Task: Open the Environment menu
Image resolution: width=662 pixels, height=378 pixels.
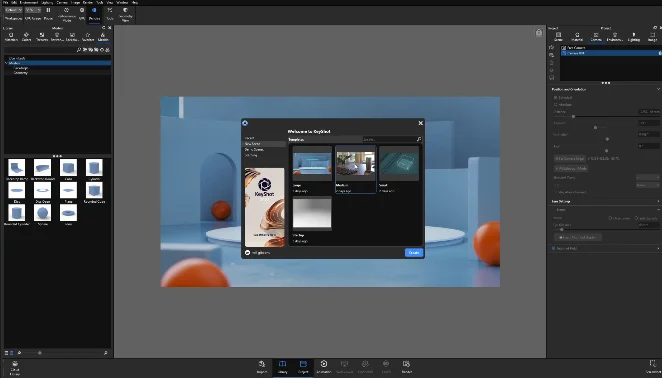Action: [29, 3]
